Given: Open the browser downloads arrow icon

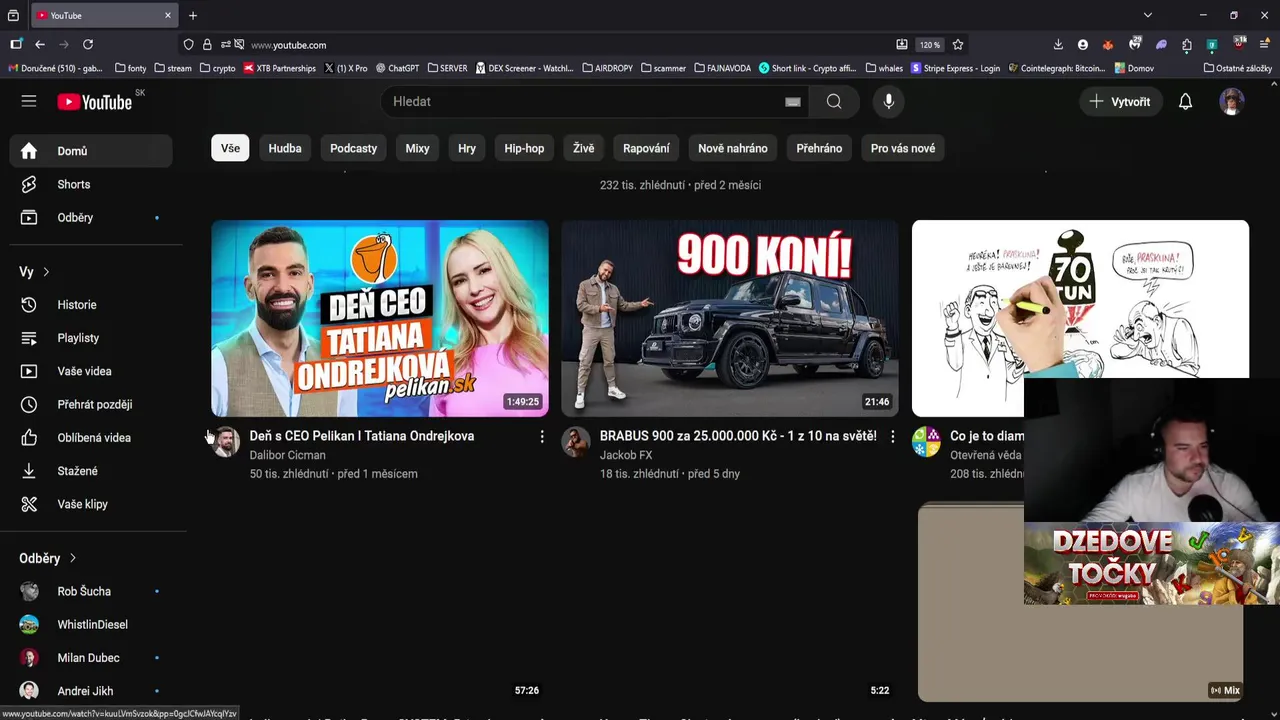Looking at the screenshot, I should click(x=1058, y=45).
